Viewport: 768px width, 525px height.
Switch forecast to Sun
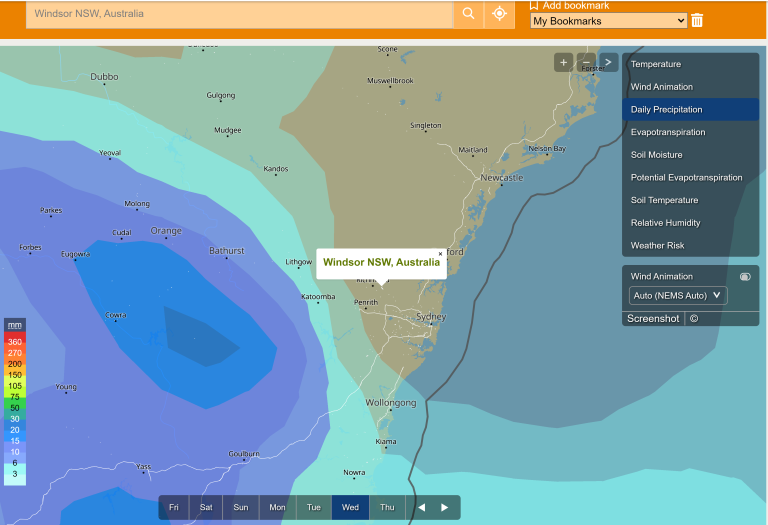(240, 507)
